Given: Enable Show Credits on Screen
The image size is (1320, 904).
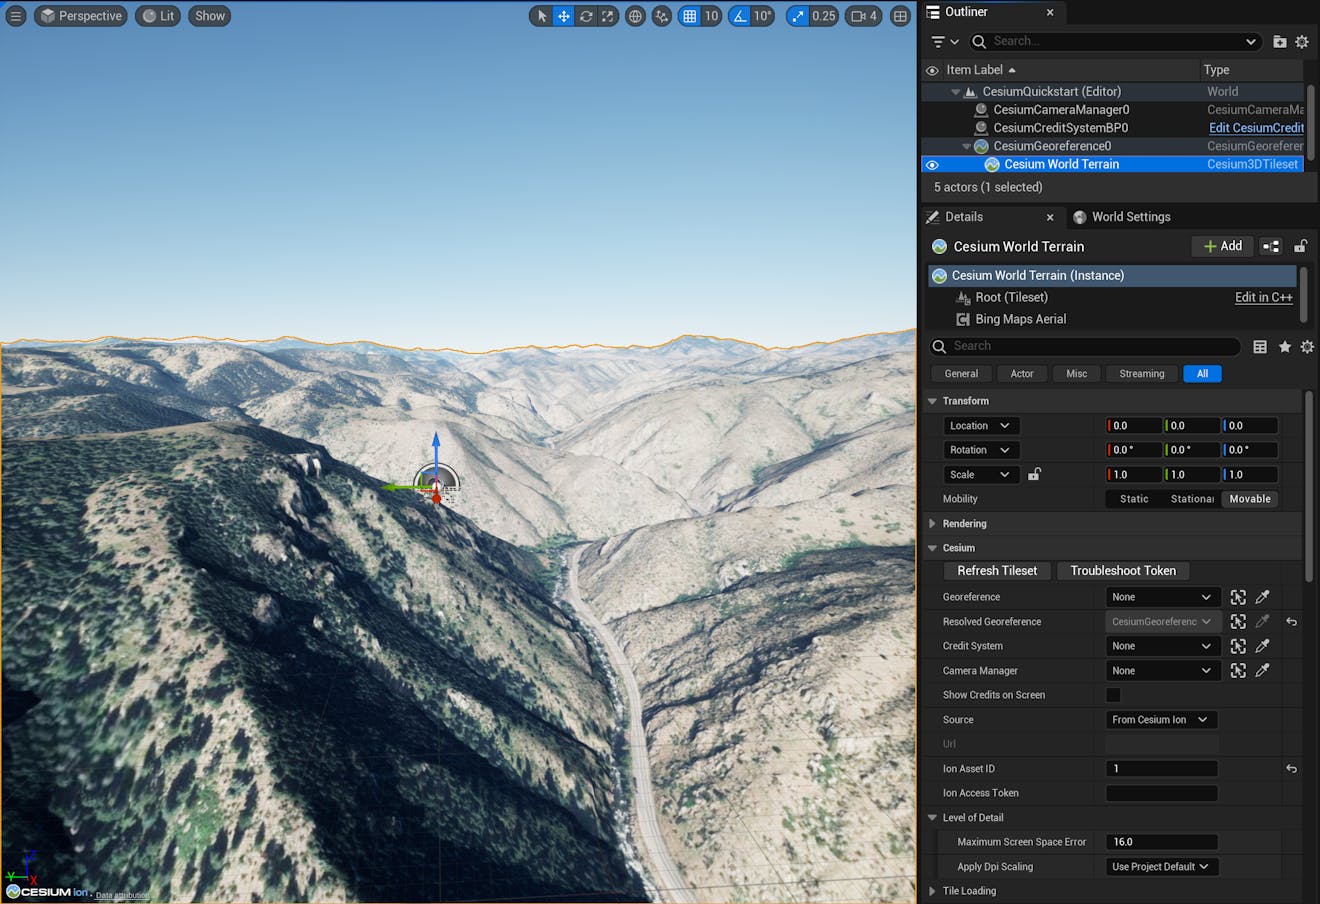Looking at the screenshot, I should (x=1114, y=695).
